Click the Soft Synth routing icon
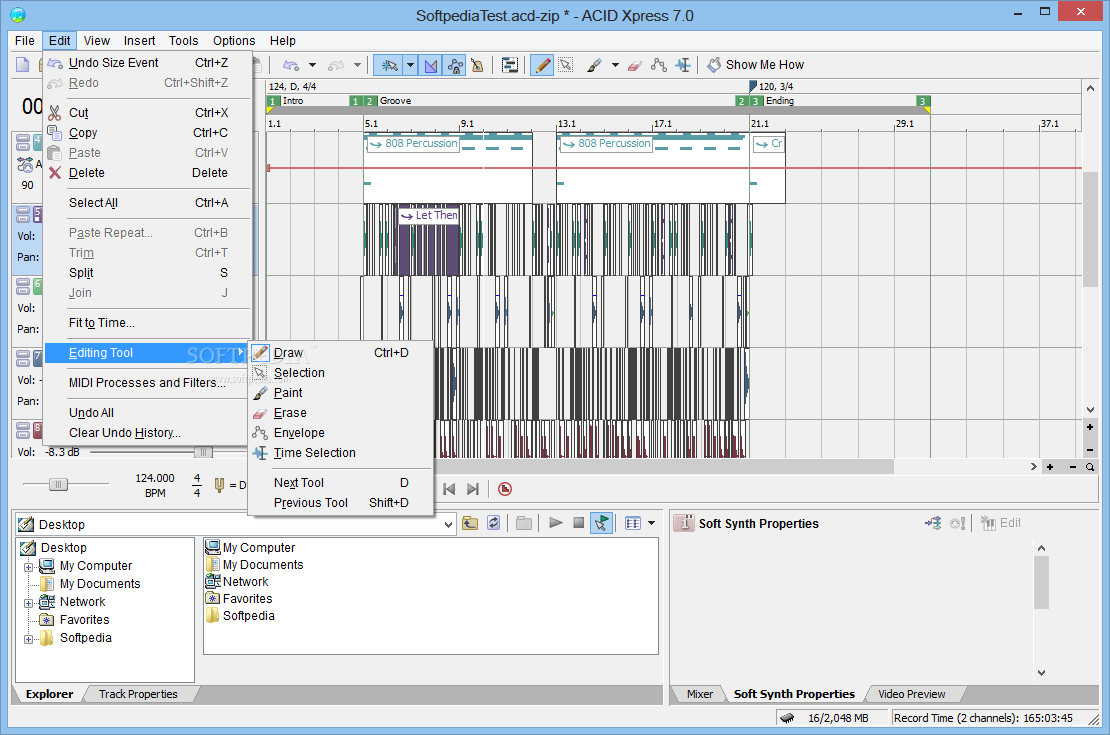1110x735 pixels. click(934, 523)
